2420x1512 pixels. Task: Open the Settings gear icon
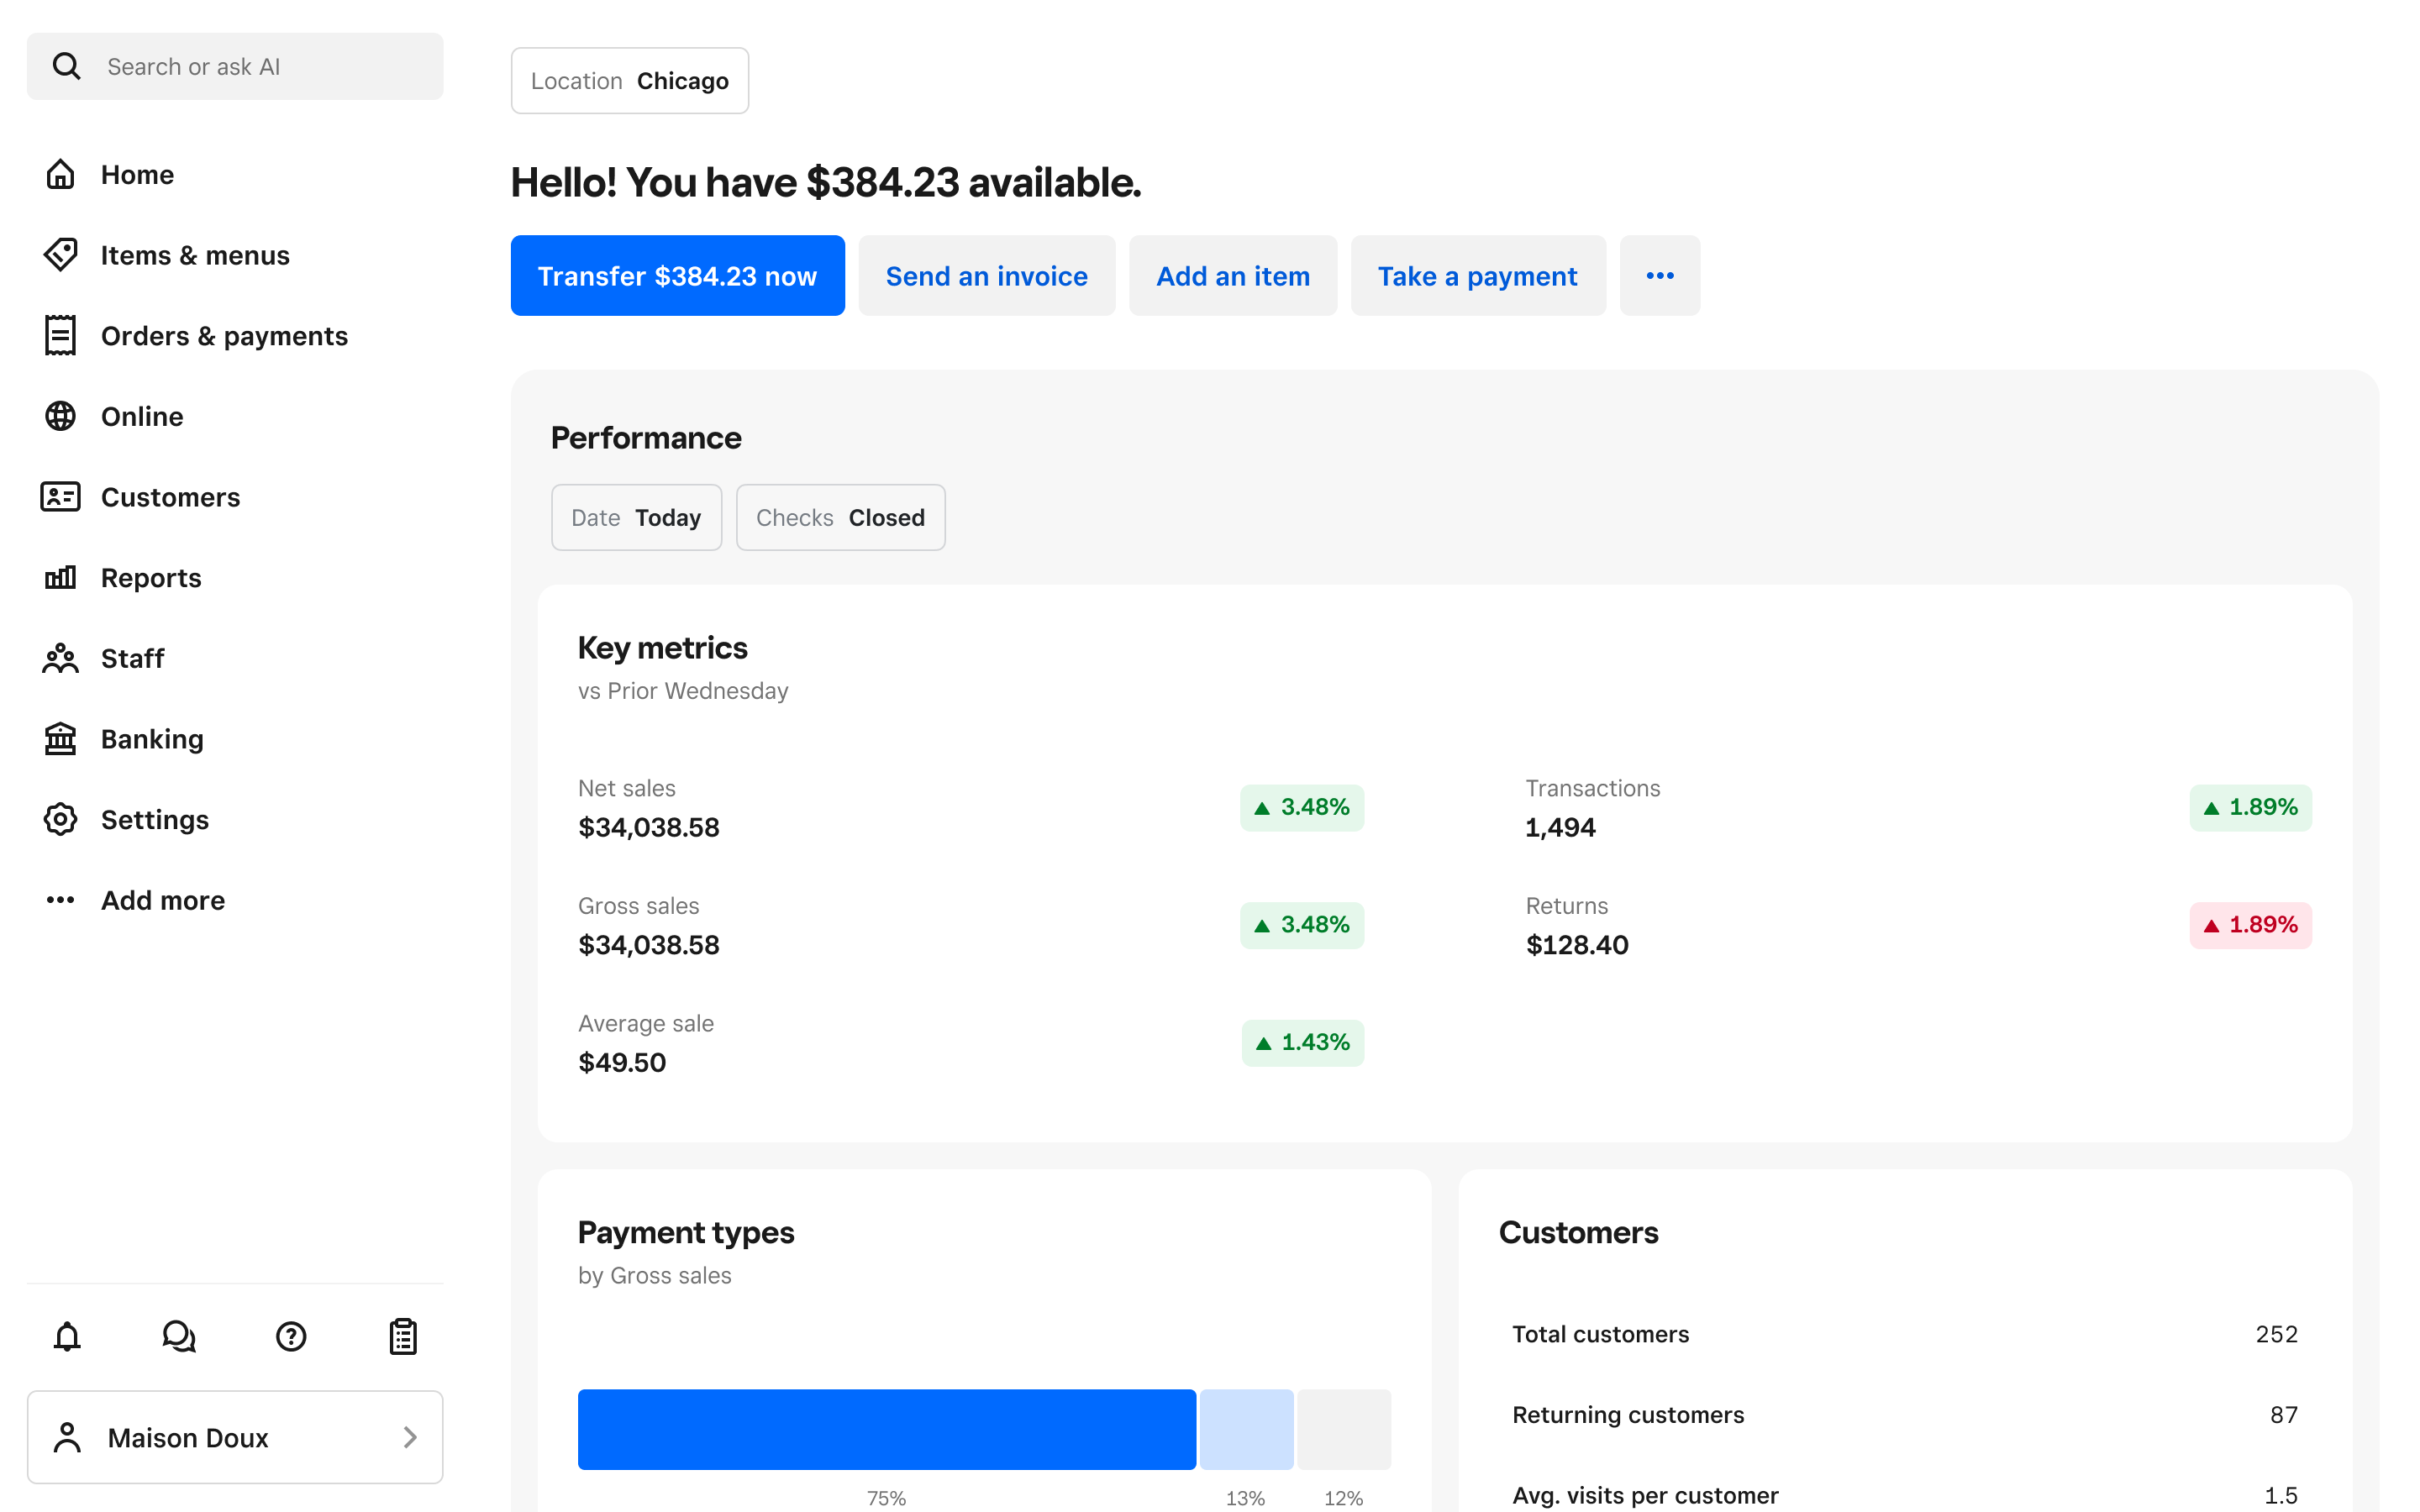60,819
